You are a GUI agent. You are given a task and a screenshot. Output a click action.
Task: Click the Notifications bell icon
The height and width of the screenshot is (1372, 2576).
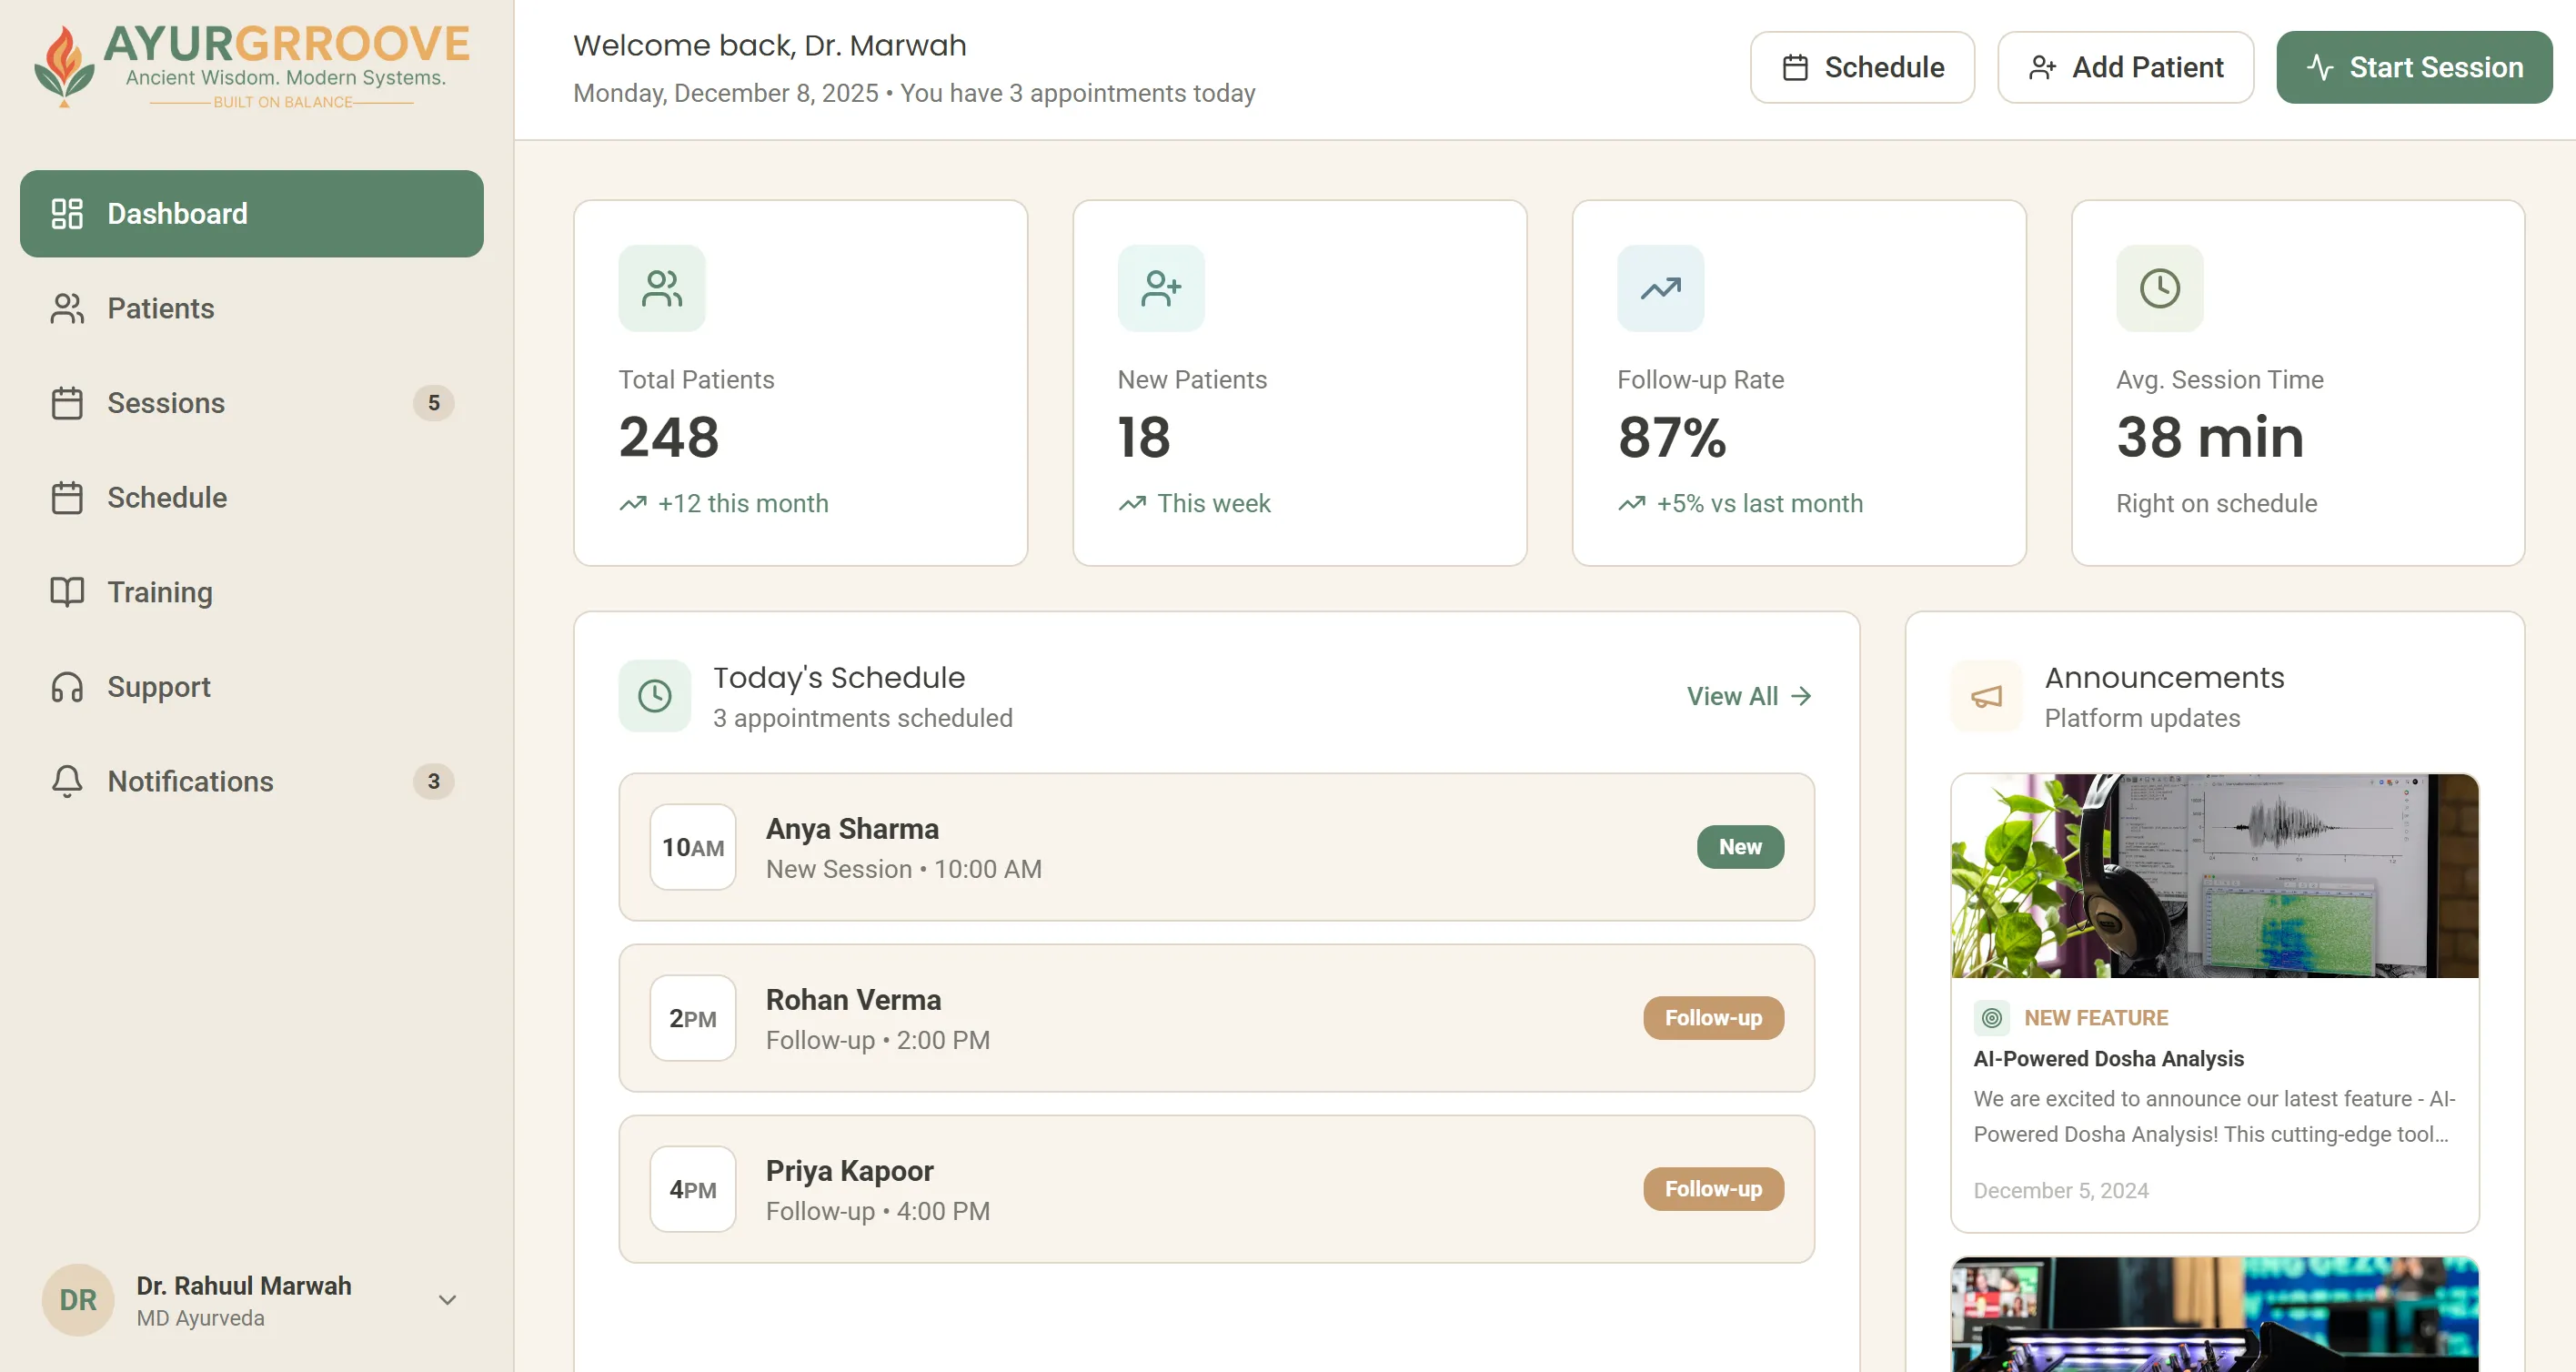[x=67, y=781]
